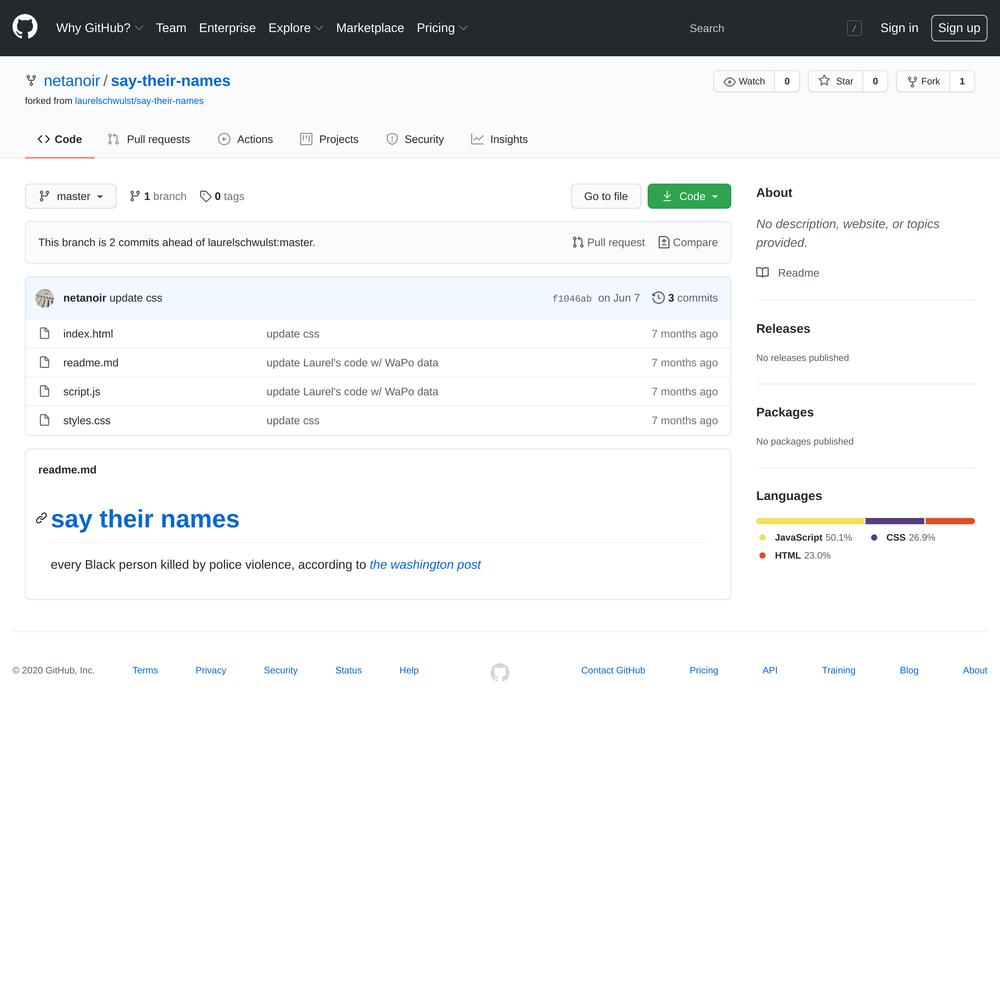Switch to the Security tab

click(415, 139)
